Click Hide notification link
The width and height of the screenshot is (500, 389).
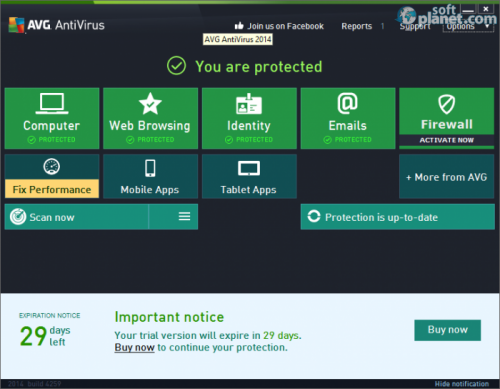[x=462, y=384]
